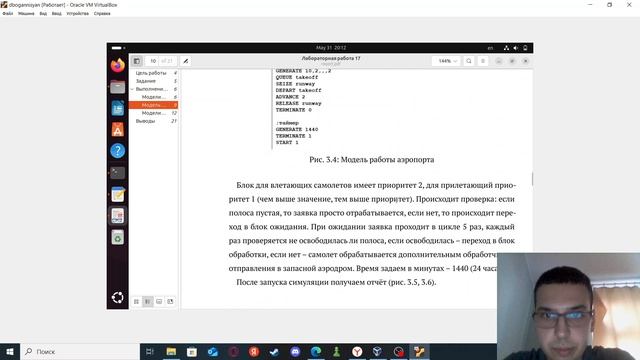This screenshot has width=640, height=360.
Task: Open the 'Машина' menu in VirtualBox
Action: 26,13
